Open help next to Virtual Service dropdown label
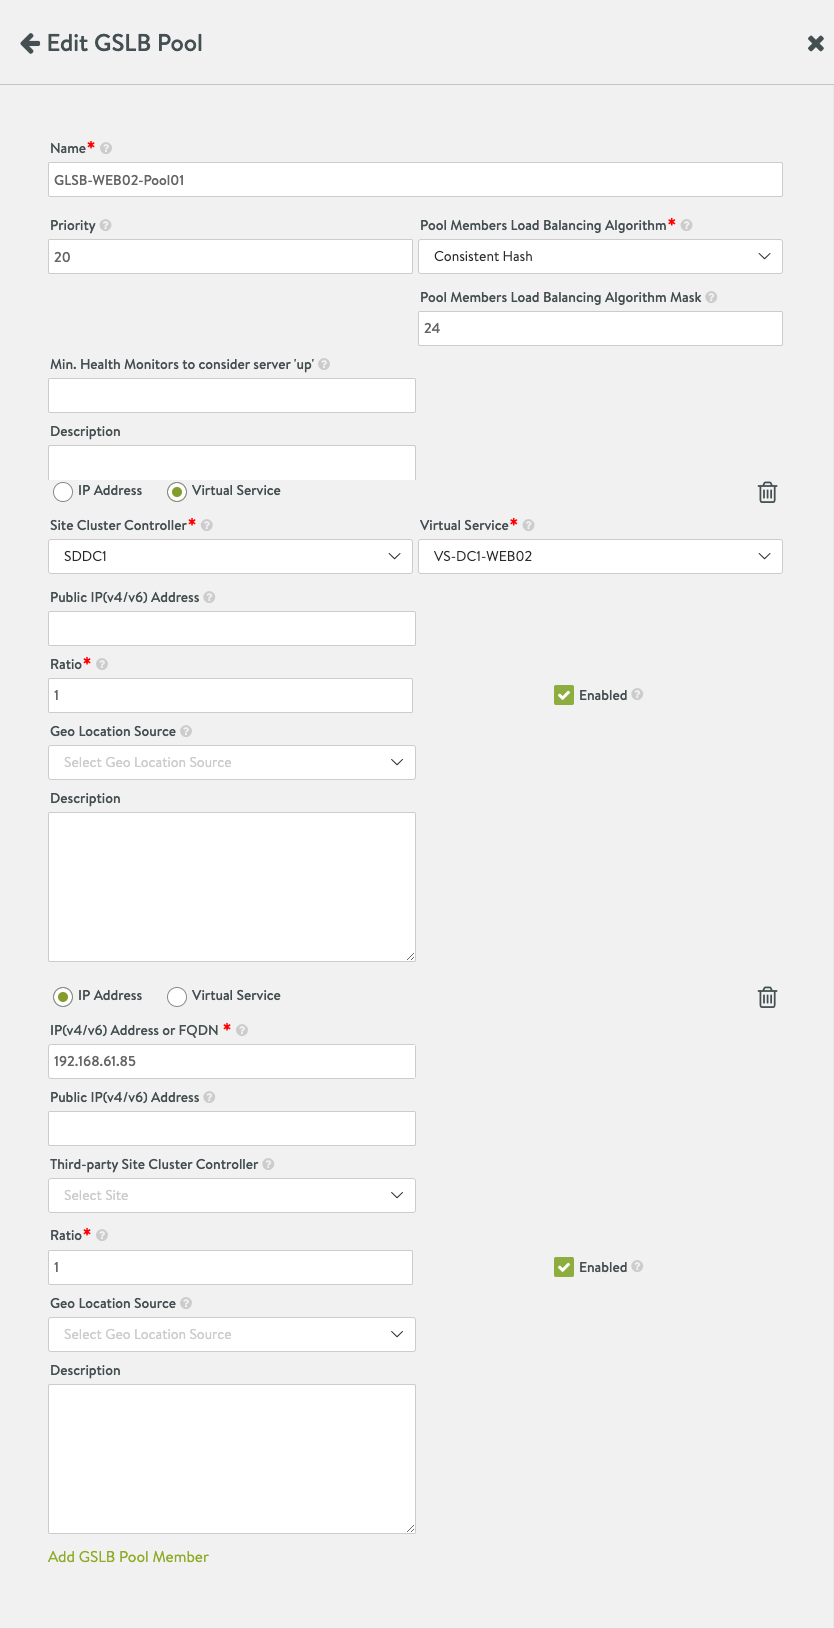 click(529, 525)
